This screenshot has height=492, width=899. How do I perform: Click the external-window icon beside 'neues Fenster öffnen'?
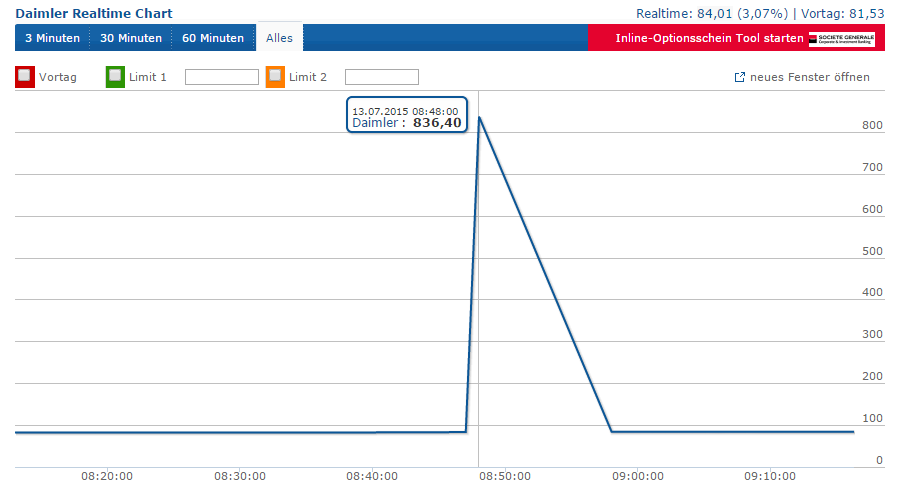(740, 77)
